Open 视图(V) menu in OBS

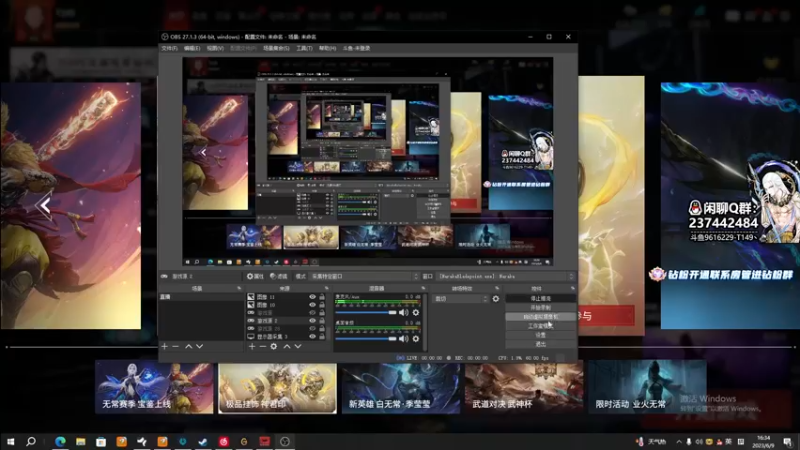point(215,48)
